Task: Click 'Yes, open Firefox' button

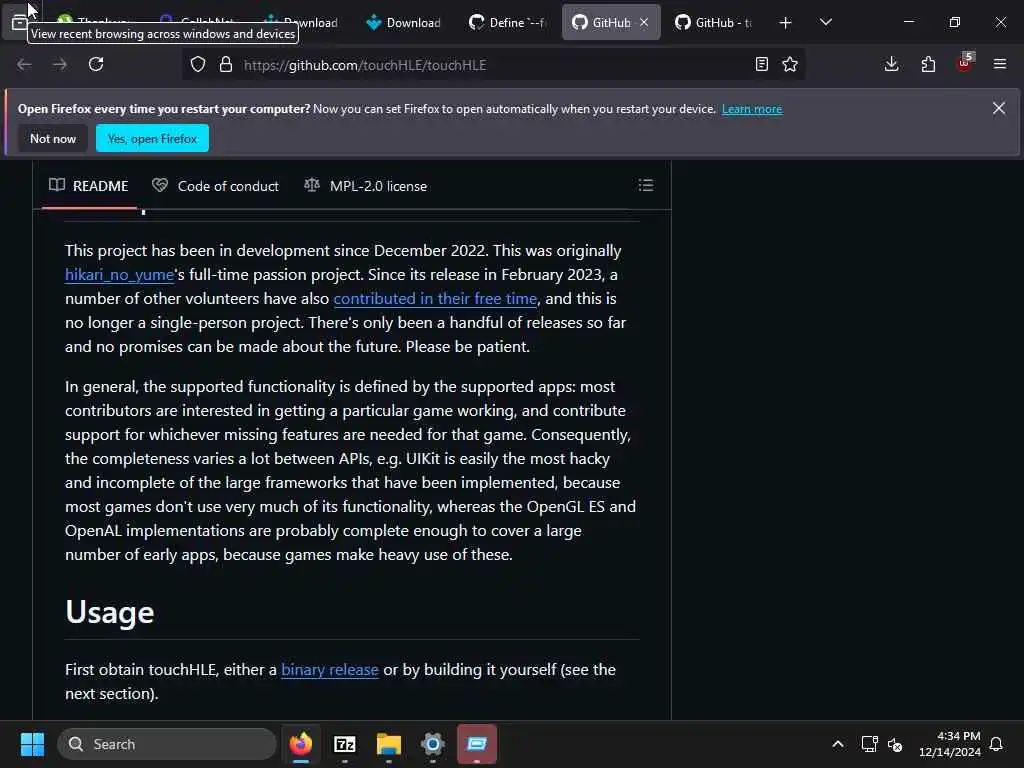Action: click(x=152, y=138)
